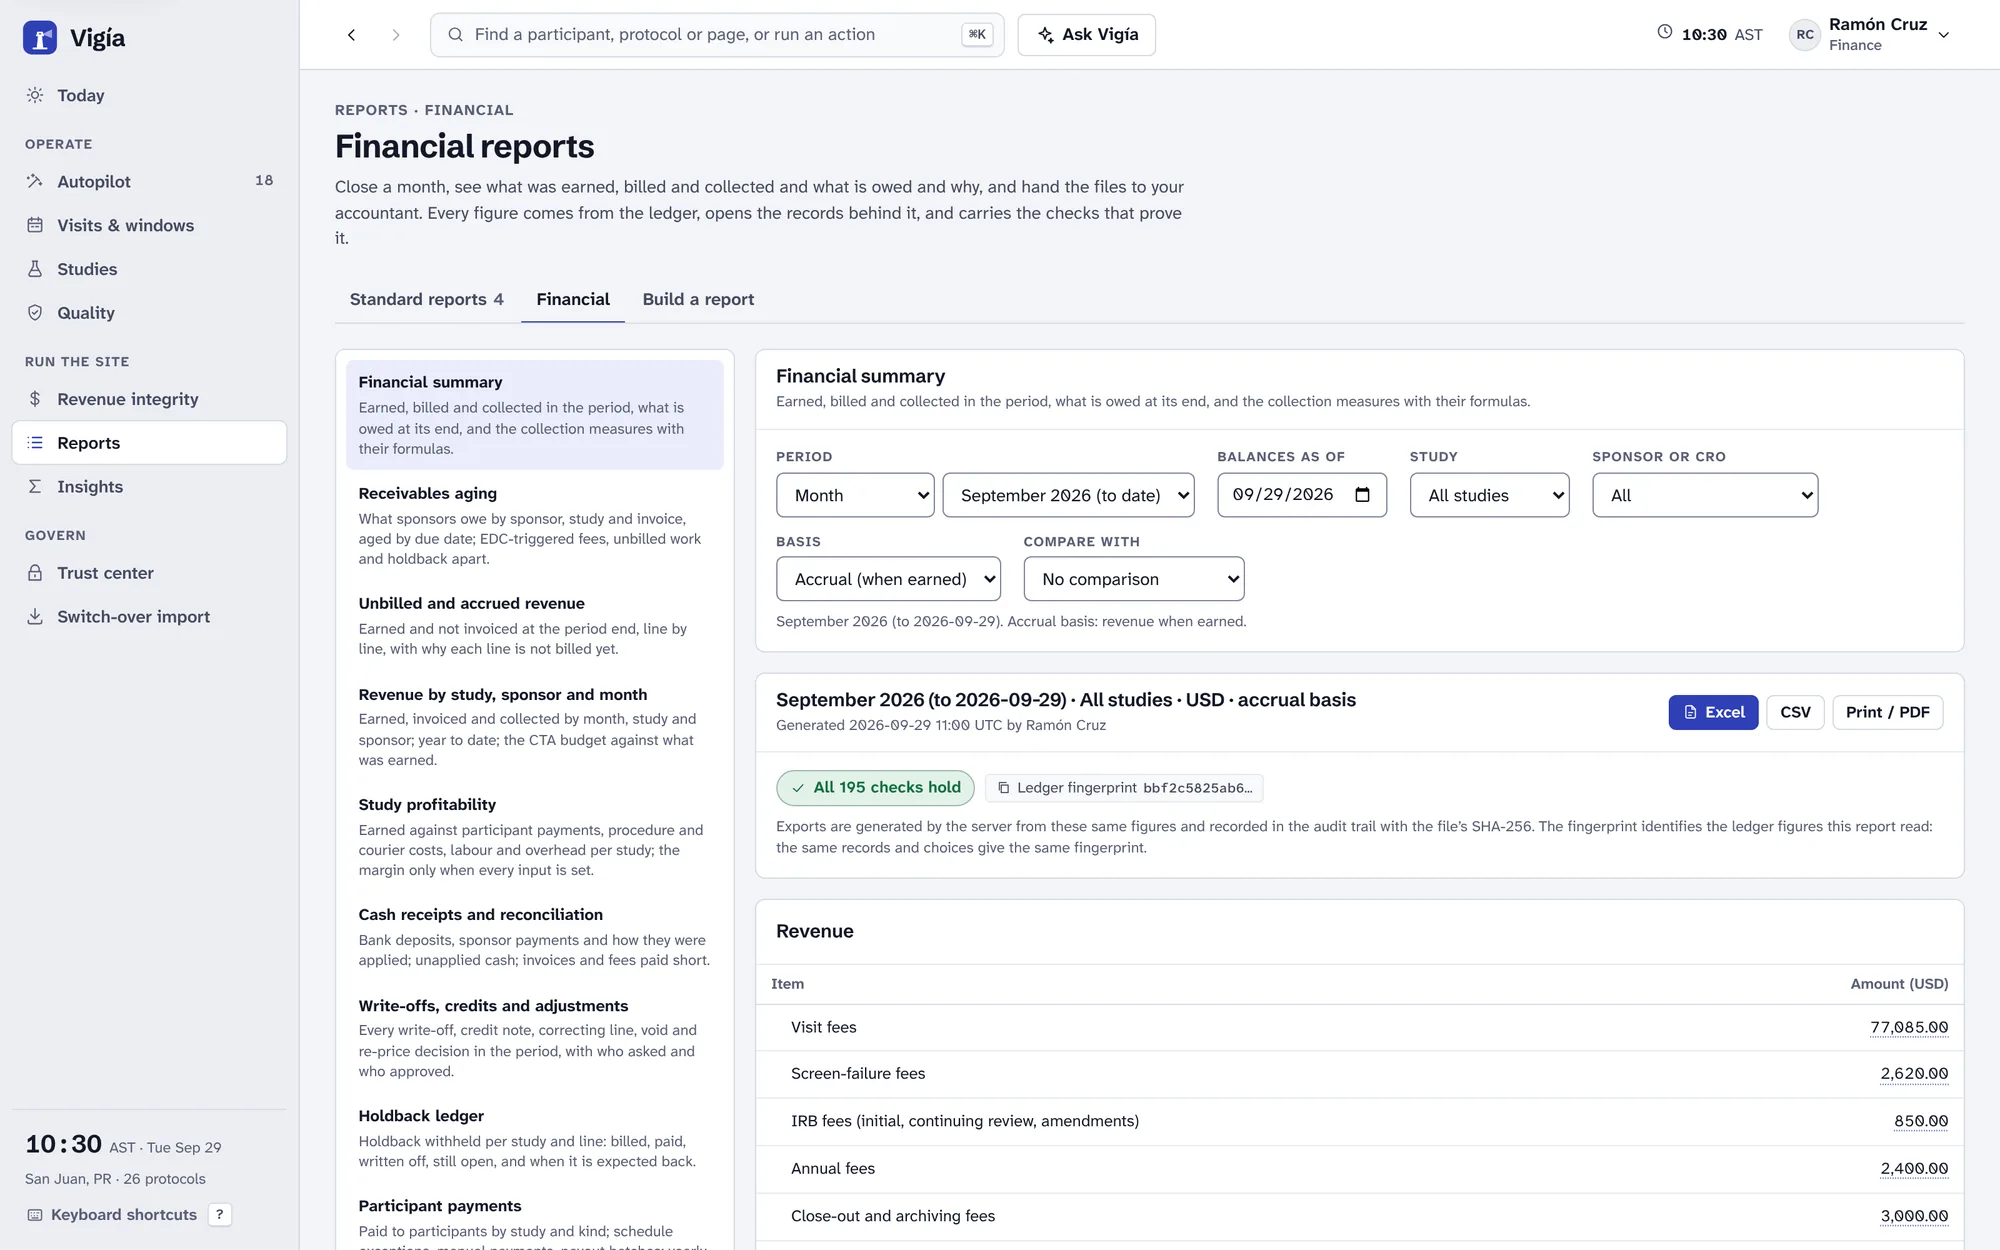This screenshot has width=2000, height=1250.
Task: Click the calendar picker icon in date field
Action: [x=1362, y=495]
